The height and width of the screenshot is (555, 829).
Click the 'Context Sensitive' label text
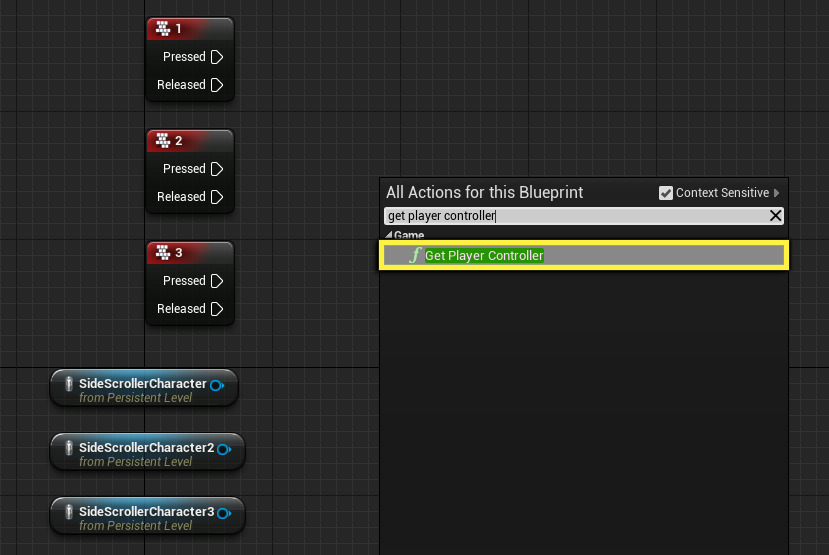(722, 193)
